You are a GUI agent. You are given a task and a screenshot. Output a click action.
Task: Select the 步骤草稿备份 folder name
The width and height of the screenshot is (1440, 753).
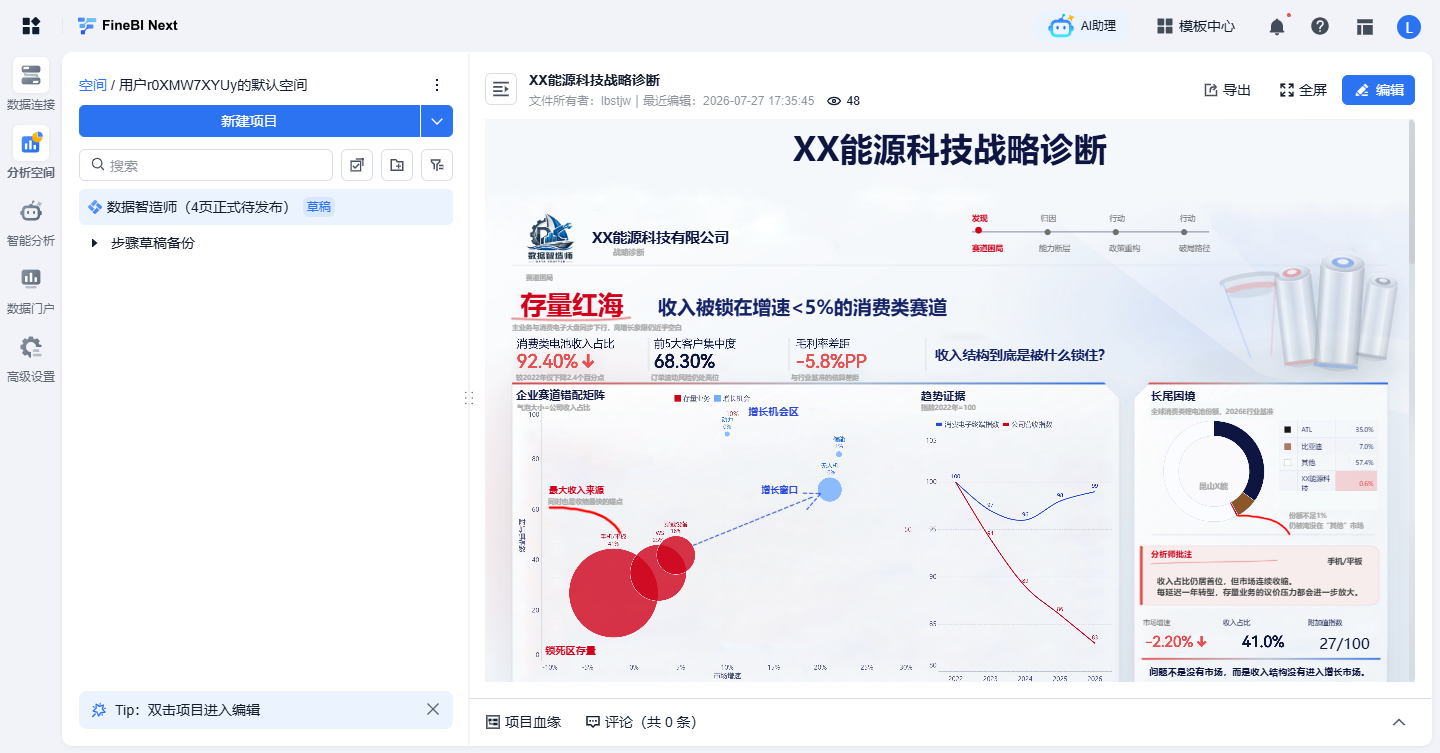click(153, 243)
